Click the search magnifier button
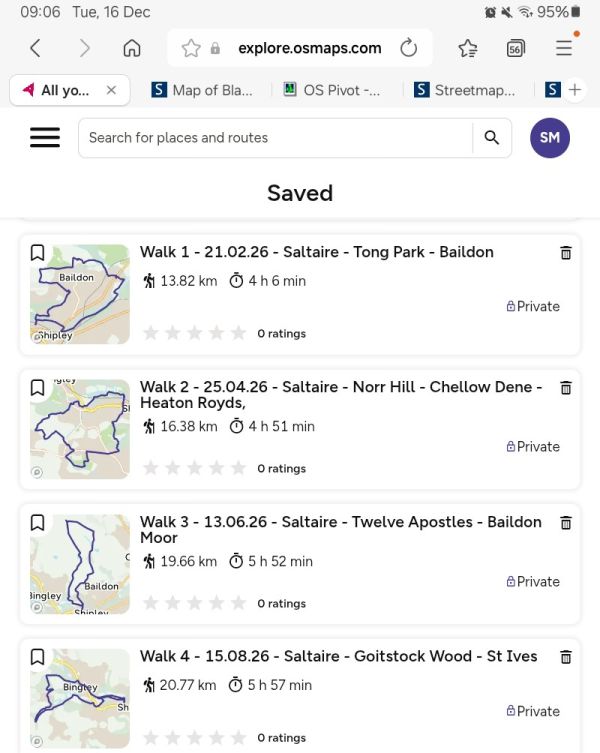The height and width of the screenshot is (753, 600). point(491,138)
